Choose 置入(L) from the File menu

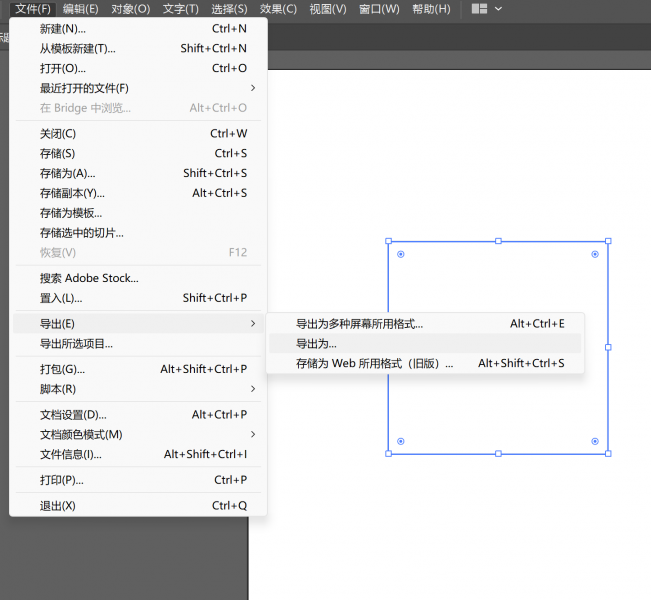pyautogui.click(x=61, y=298)
